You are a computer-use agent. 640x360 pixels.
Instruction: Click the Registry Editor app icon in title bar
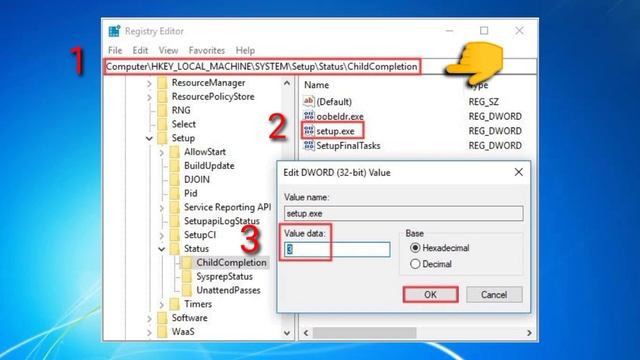click(x=115, y=31)
